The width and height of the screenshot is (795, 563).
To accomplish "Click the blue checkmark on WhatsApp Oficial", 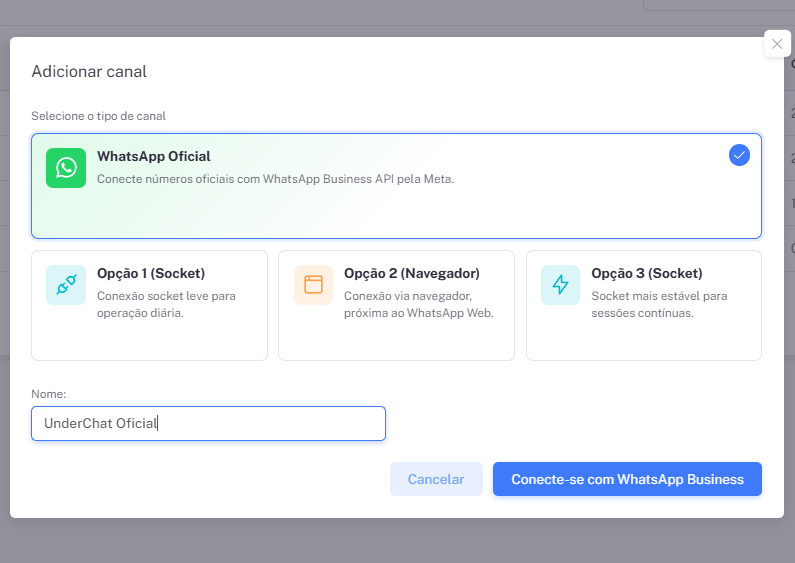I will pos(739,155).
